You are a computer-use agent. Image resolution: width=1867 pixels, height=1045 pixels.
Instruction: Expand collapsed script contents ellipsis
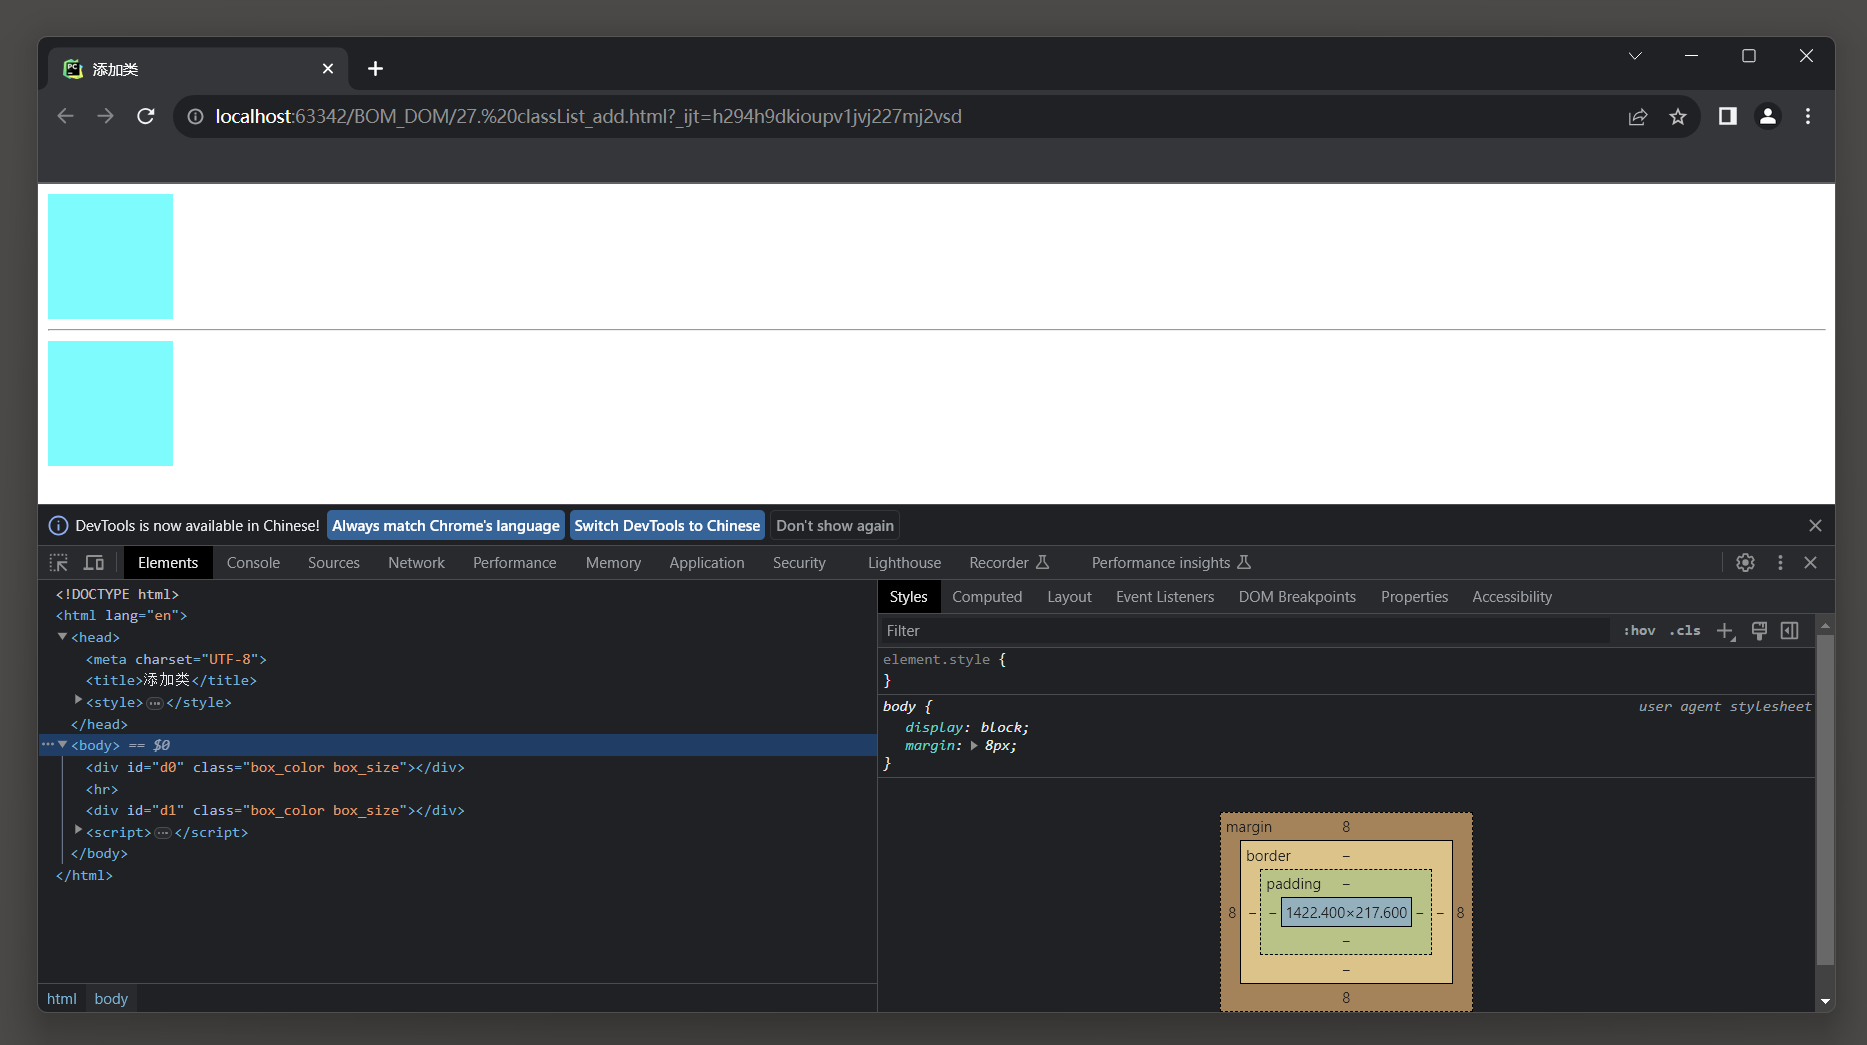pos(163,833)
